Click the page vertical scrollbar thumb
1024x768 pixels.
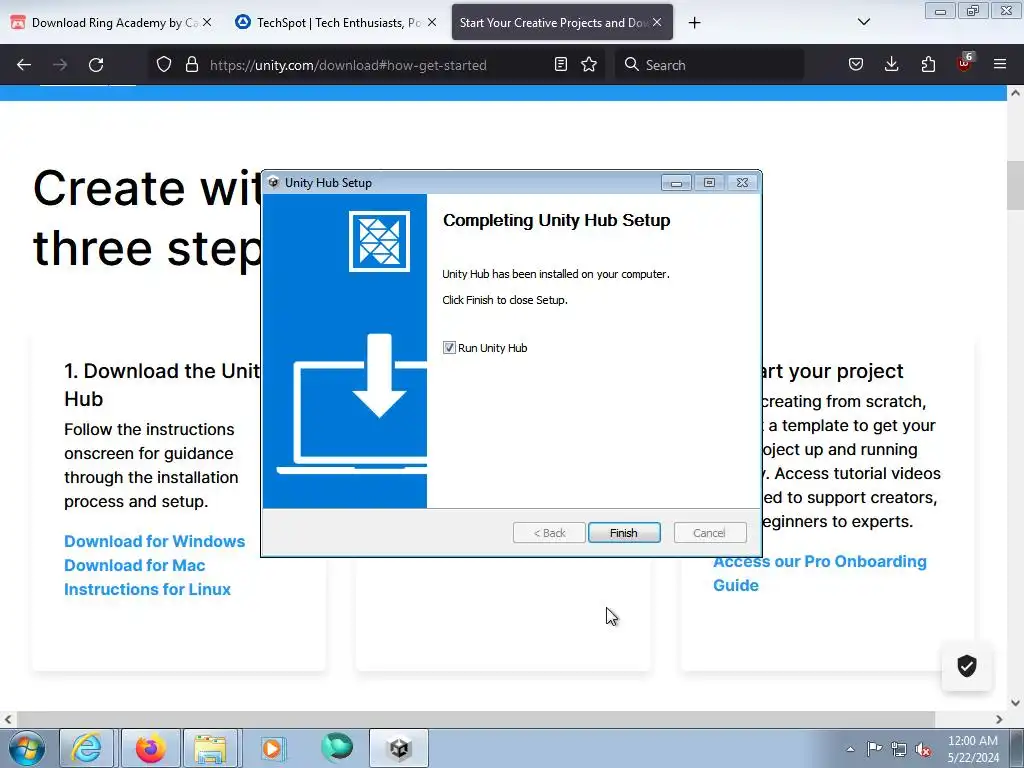1015,185
